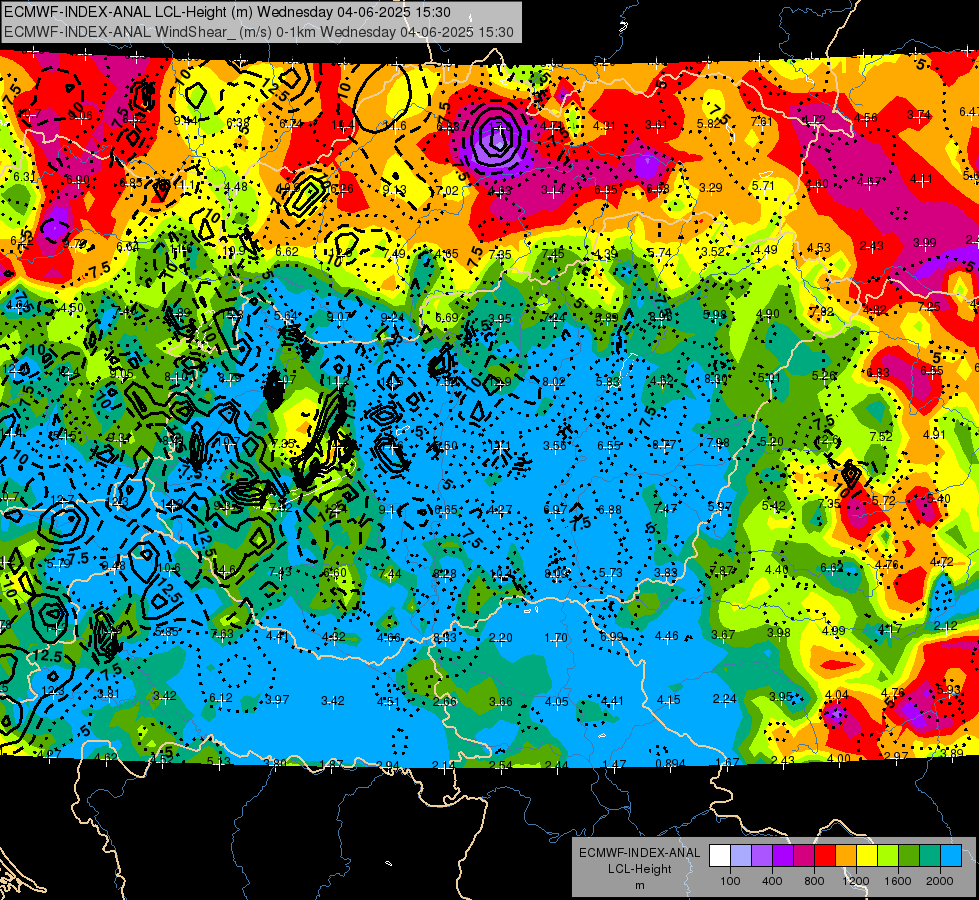The width and height of the screenshot is (979, 900).
Task: Click the grid value 9.24
Action: 392,318
